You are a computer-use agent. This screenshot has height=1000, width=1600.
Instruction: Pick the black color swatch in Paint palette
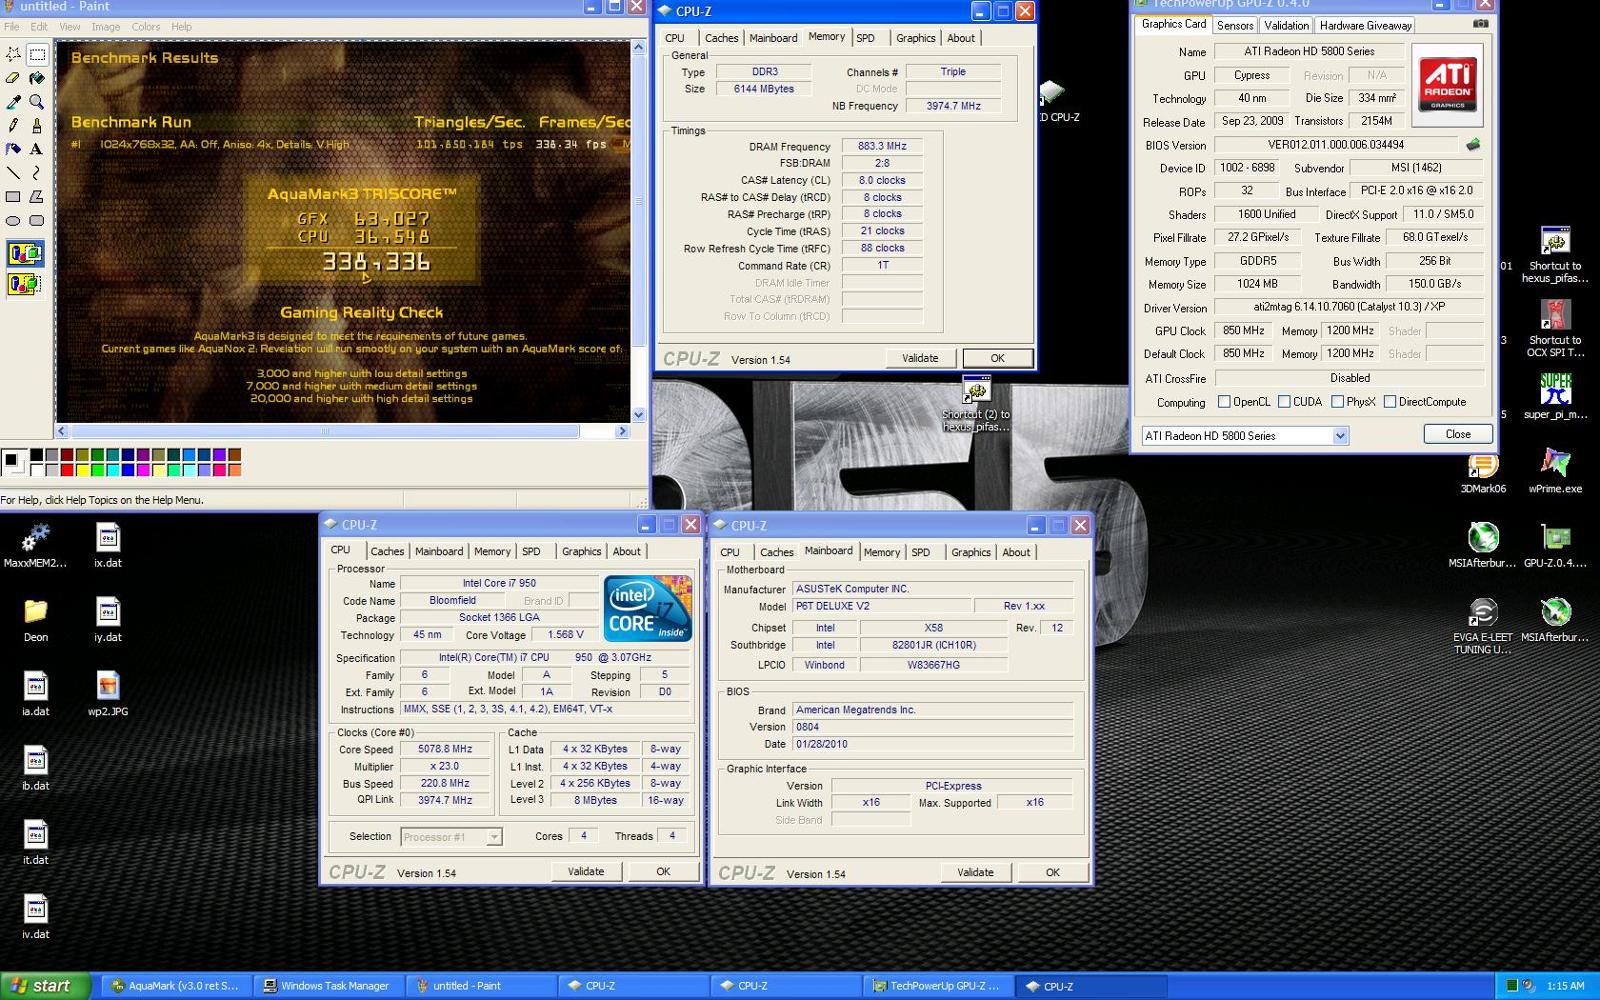point(37,455)
